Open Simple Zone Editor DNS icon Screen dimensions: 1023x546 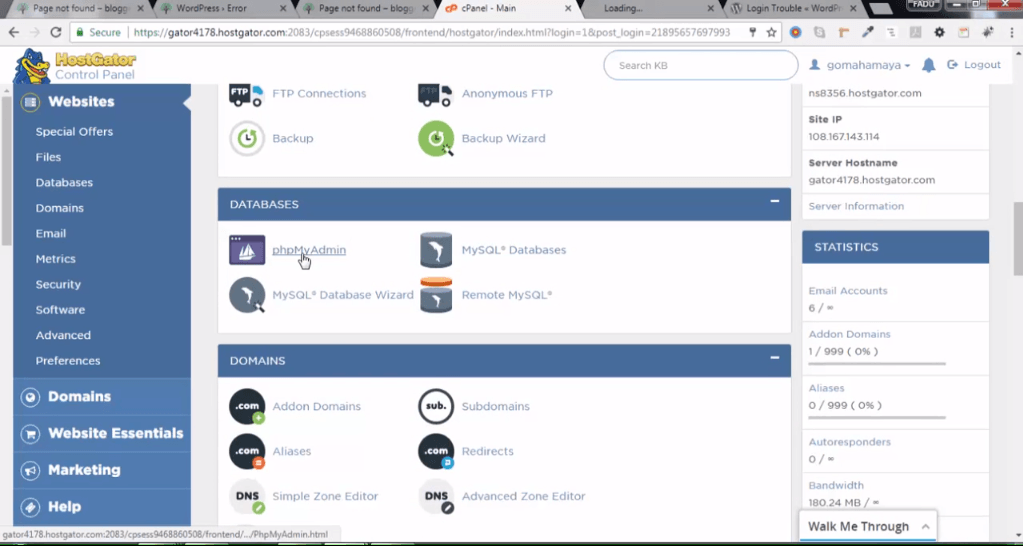point(247,496)
